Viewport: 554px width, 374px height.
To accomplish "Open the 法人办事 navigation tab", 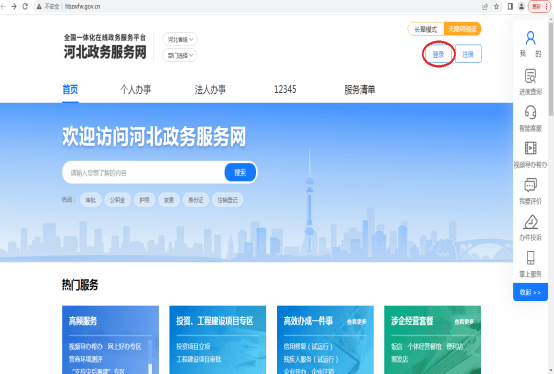I will [x=210, y=90].
